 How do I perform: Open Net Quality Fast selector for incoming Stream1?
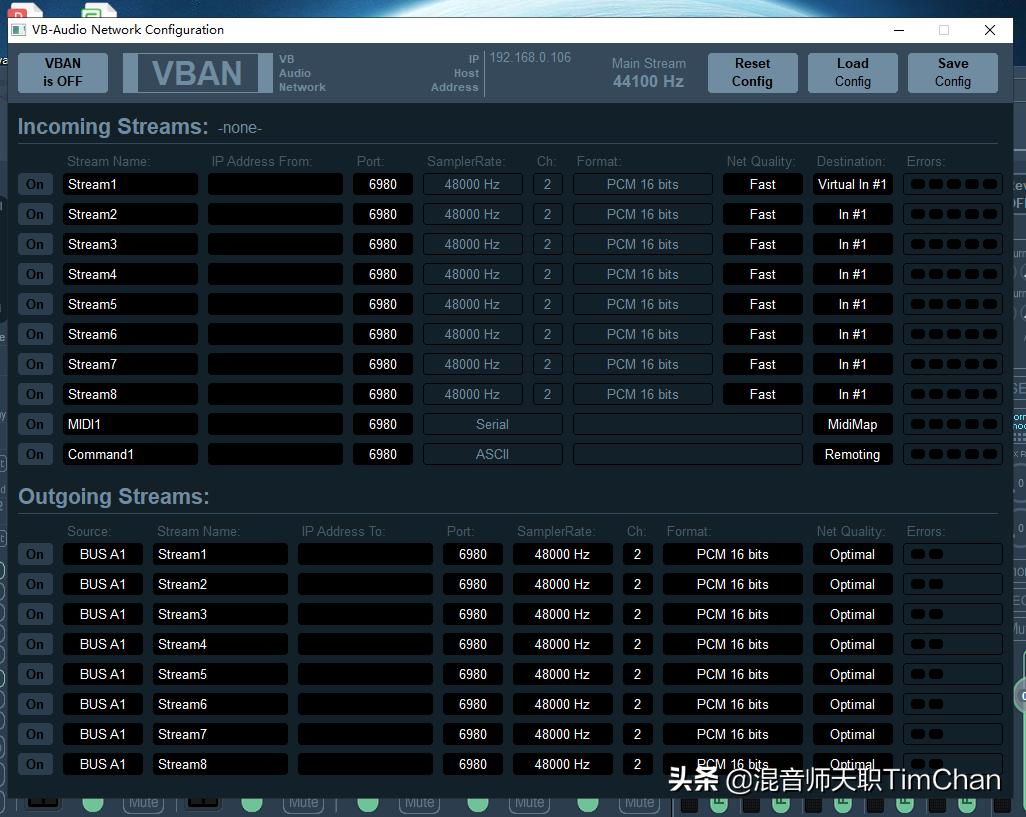(762, 184)
